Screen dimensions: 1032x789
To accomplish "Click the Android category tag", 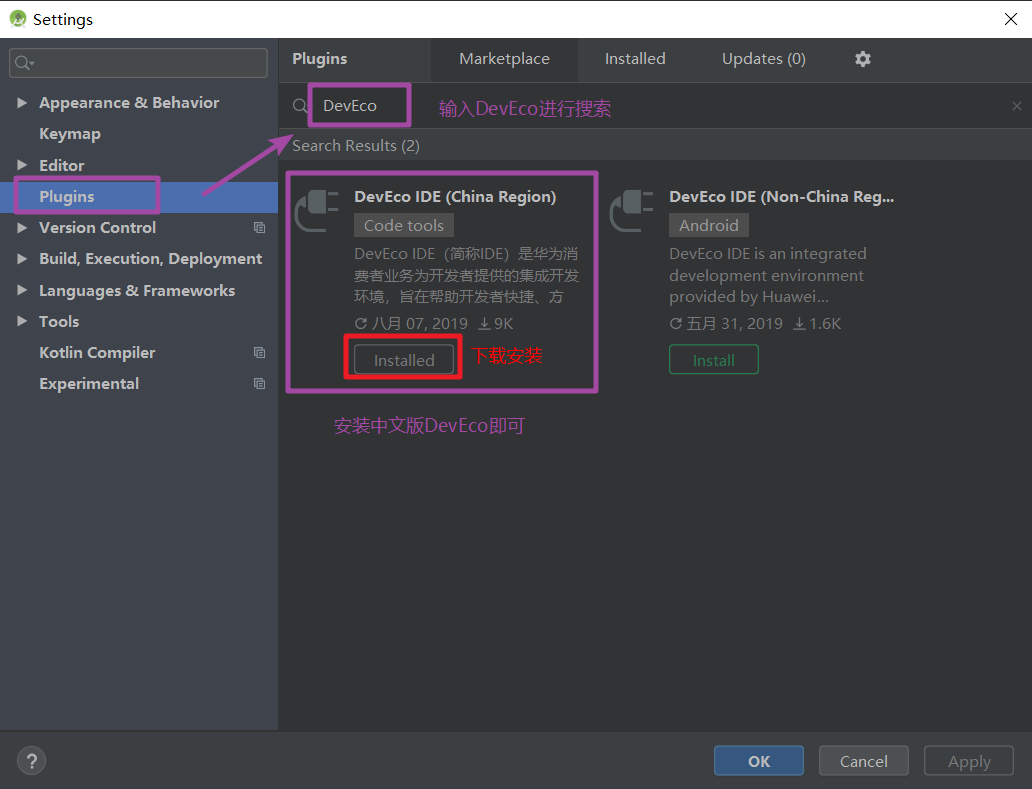I will pos(708,225).
